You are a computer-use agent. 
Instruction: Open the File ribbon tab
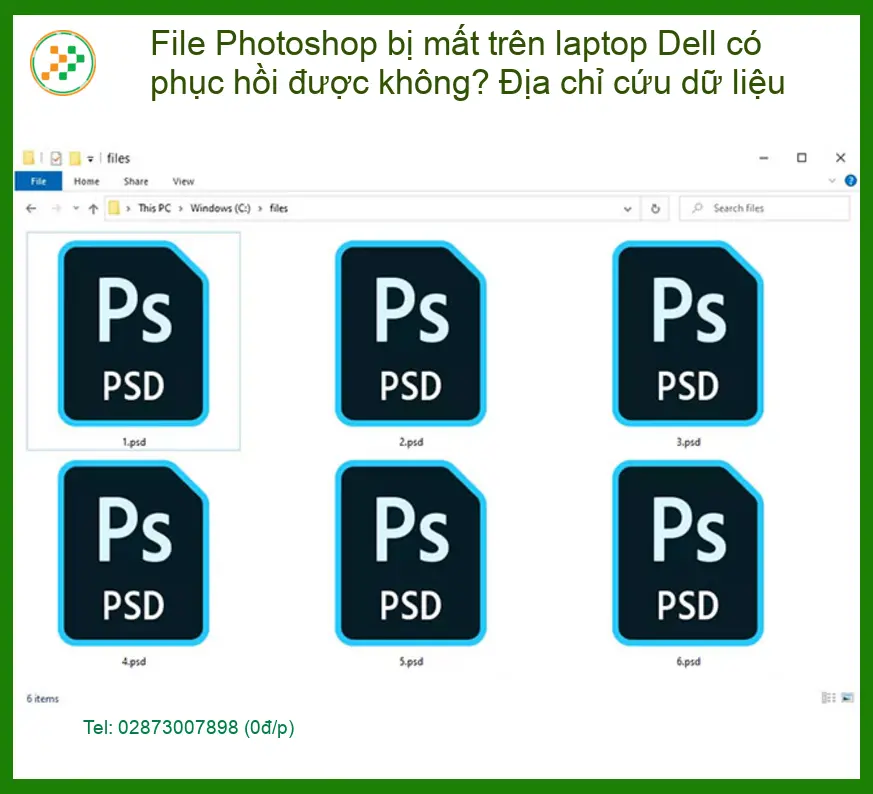pyautogui.click(x=38, y=182)
